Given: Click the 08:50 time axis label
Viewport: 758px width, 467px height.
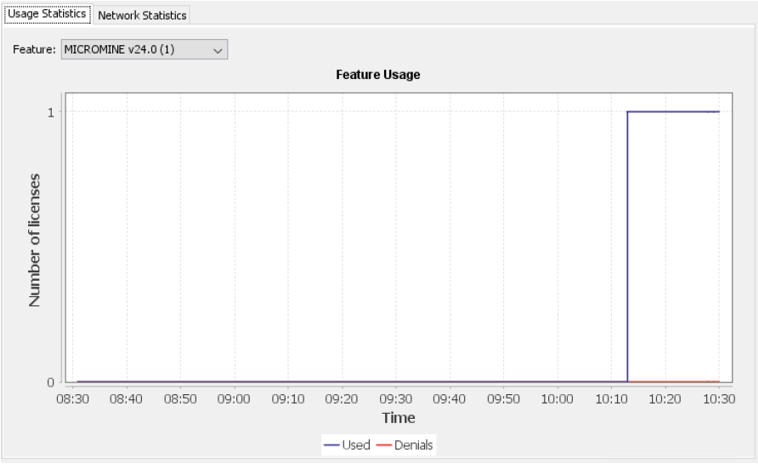Looking at the screenshot, I should pyautogui.click(x=180, y=399).
